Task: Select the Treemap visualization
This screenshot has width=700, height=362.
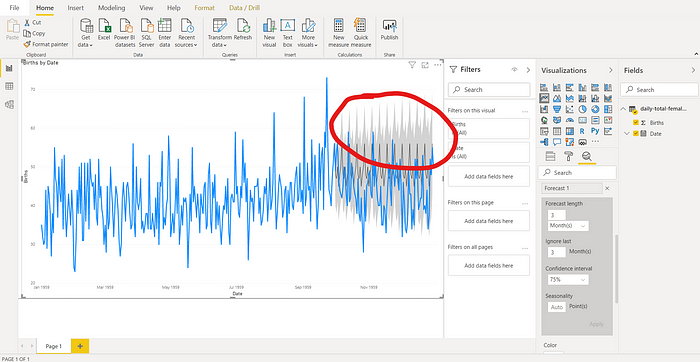Action: tap(608, 109)
